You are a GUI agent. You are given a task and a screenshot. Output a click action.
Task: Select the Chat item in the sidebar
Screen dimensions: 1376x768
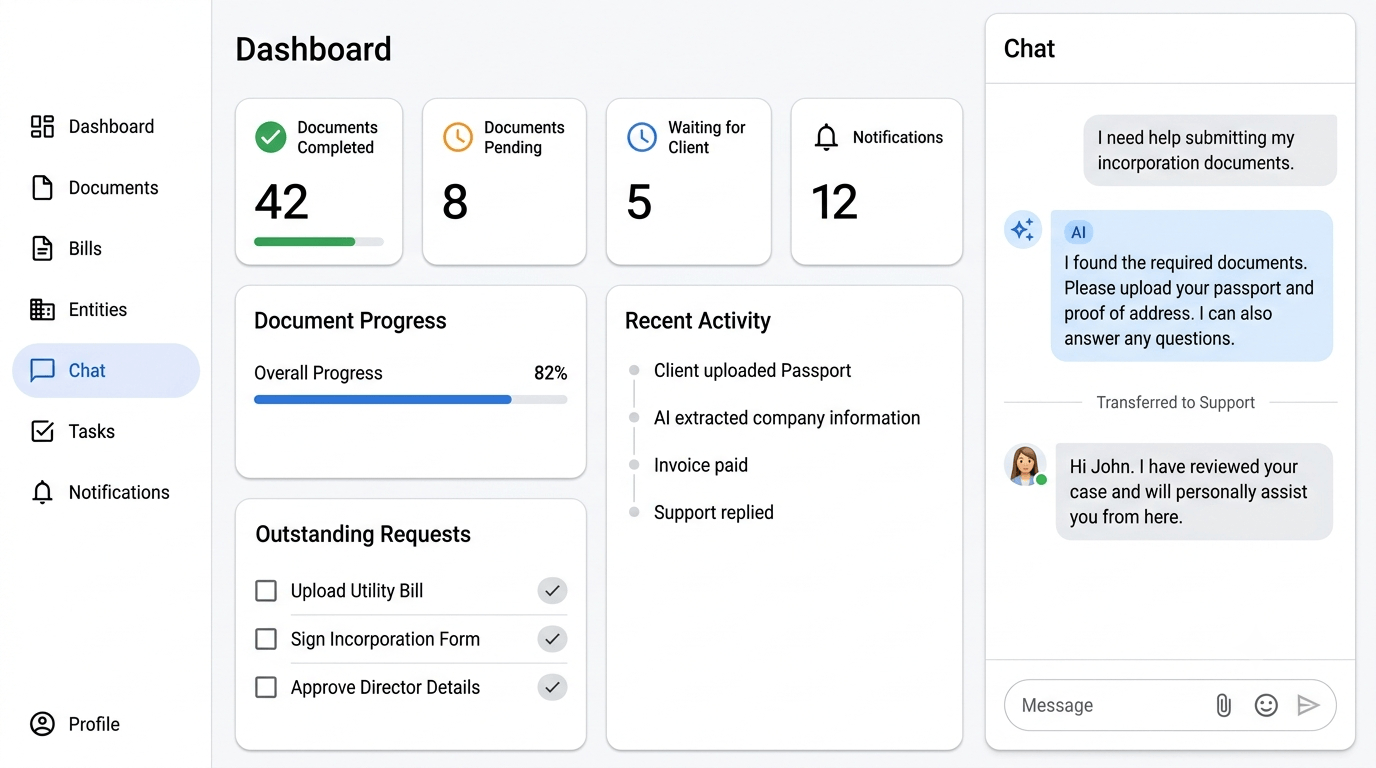[x=106, y=370]
